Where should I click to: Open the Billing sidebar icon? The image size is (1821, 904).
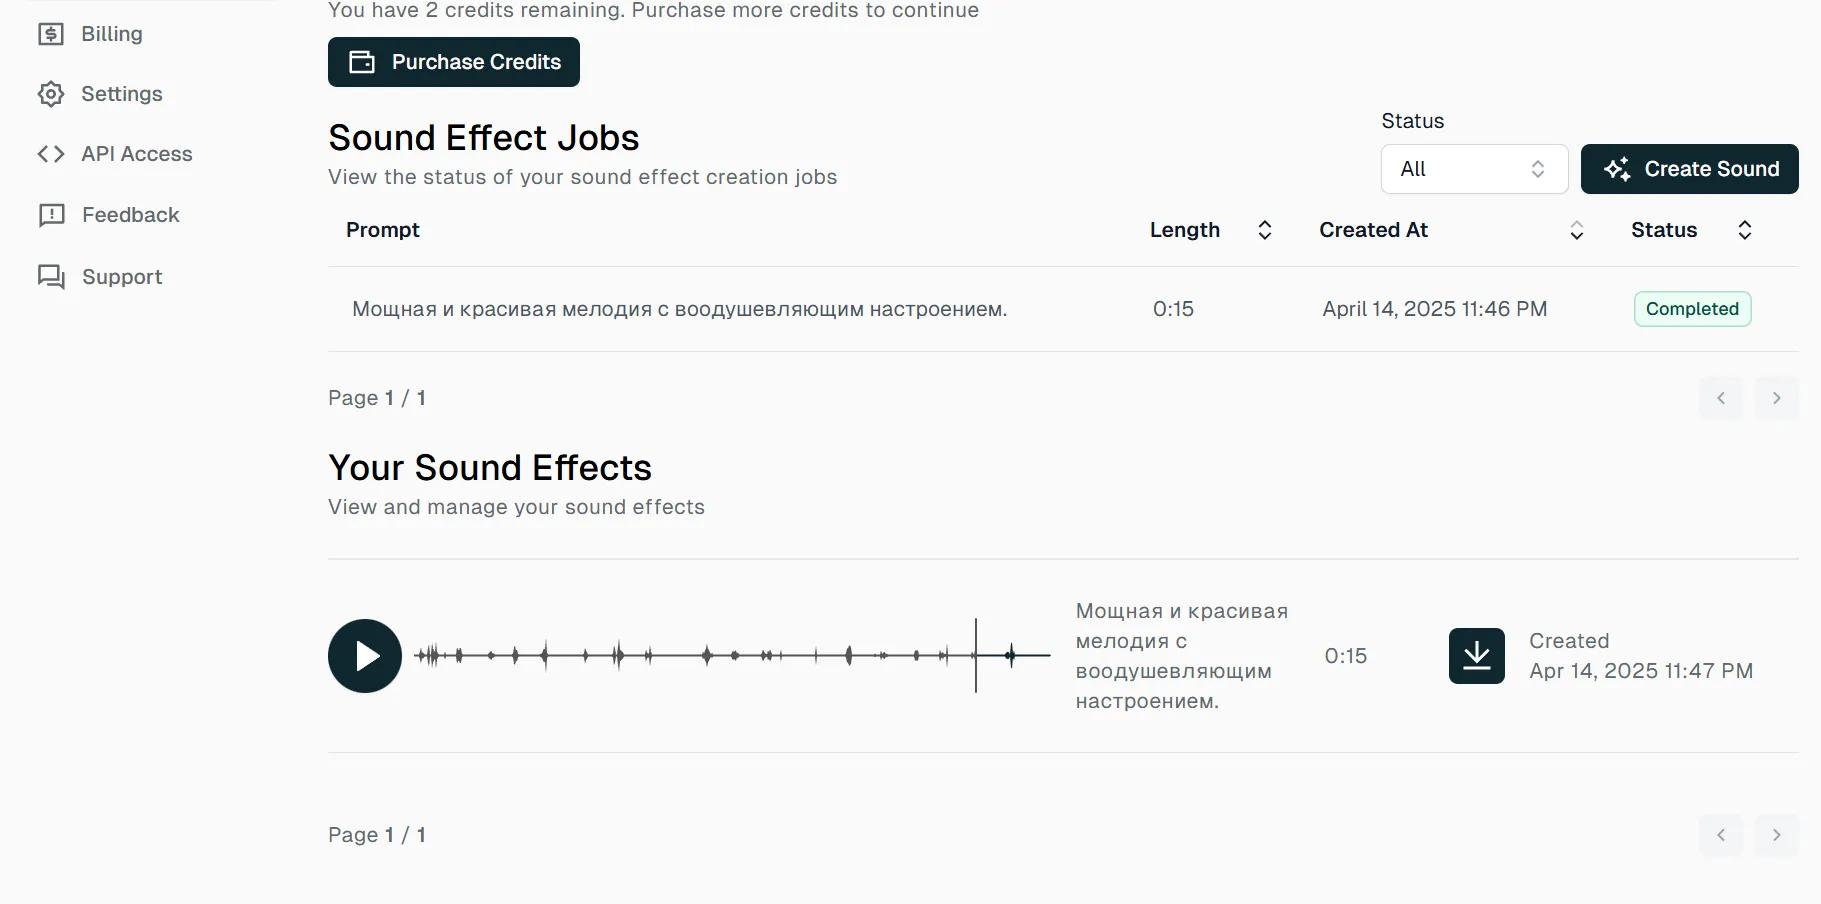[51, 34]
